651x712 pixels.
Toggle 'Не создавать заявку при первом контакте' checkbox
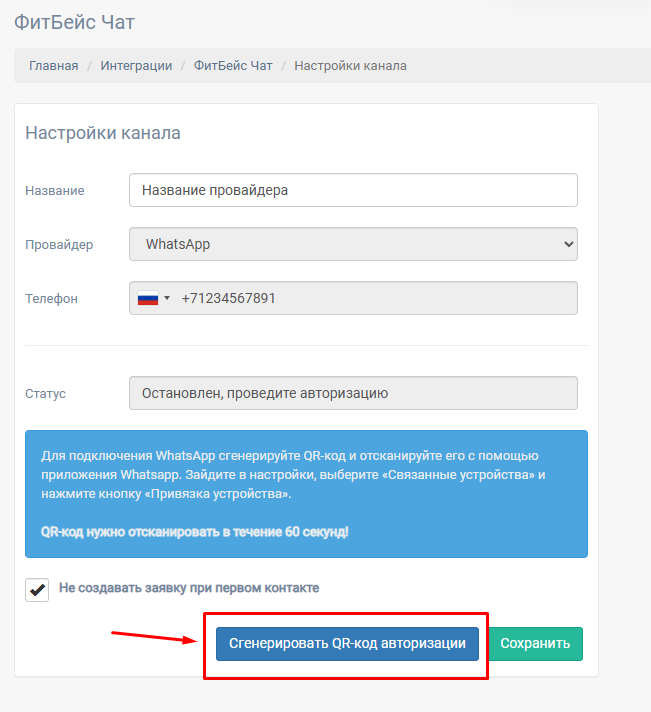(37, 590)
